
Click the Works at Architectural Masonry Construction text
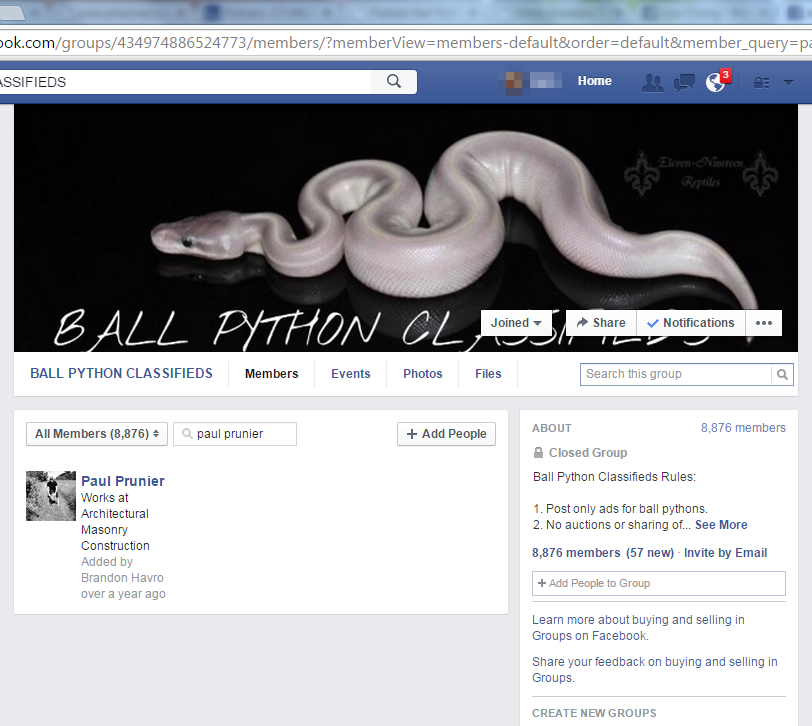[x=115, y=521]
